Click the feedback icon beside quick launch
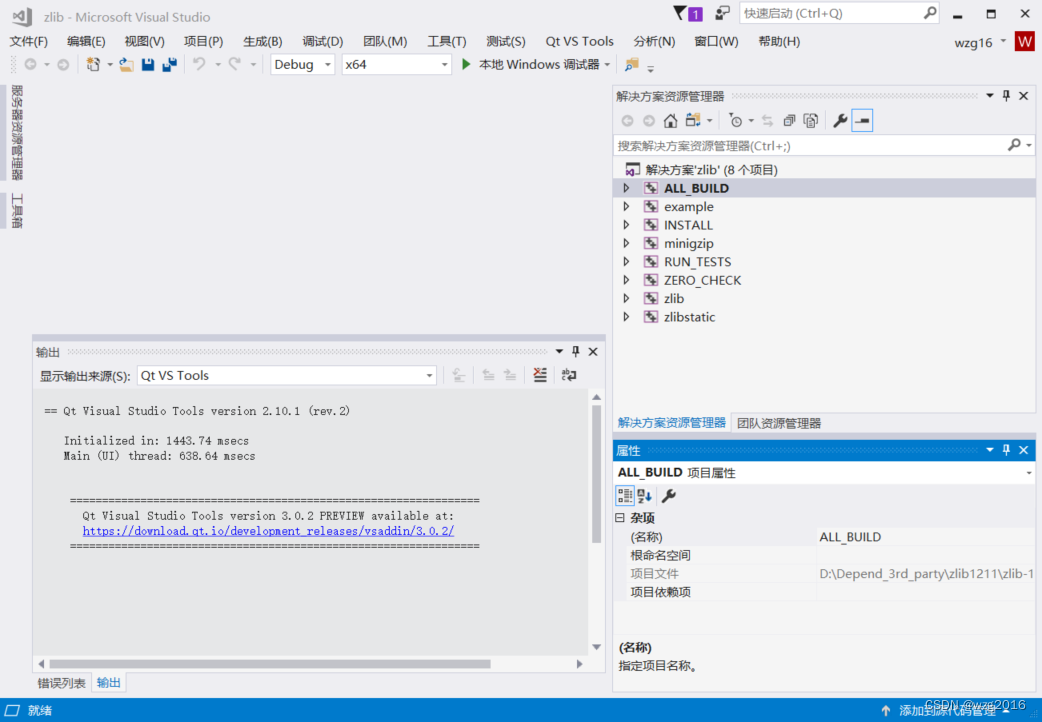1042x722 pixels. click(722, 13)
